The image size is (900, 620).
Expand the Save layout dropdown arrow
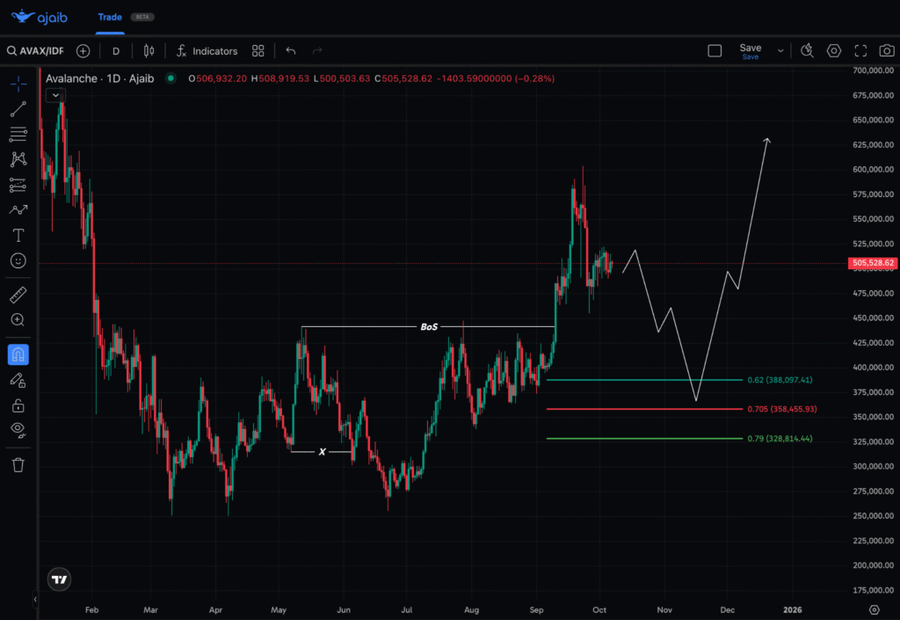[x=780, y=51]
